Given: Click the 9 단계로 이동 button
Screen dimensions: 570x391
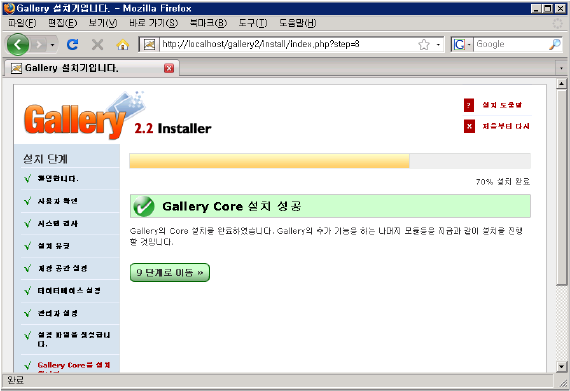Looking at the screenshot, I should point(170,273).
